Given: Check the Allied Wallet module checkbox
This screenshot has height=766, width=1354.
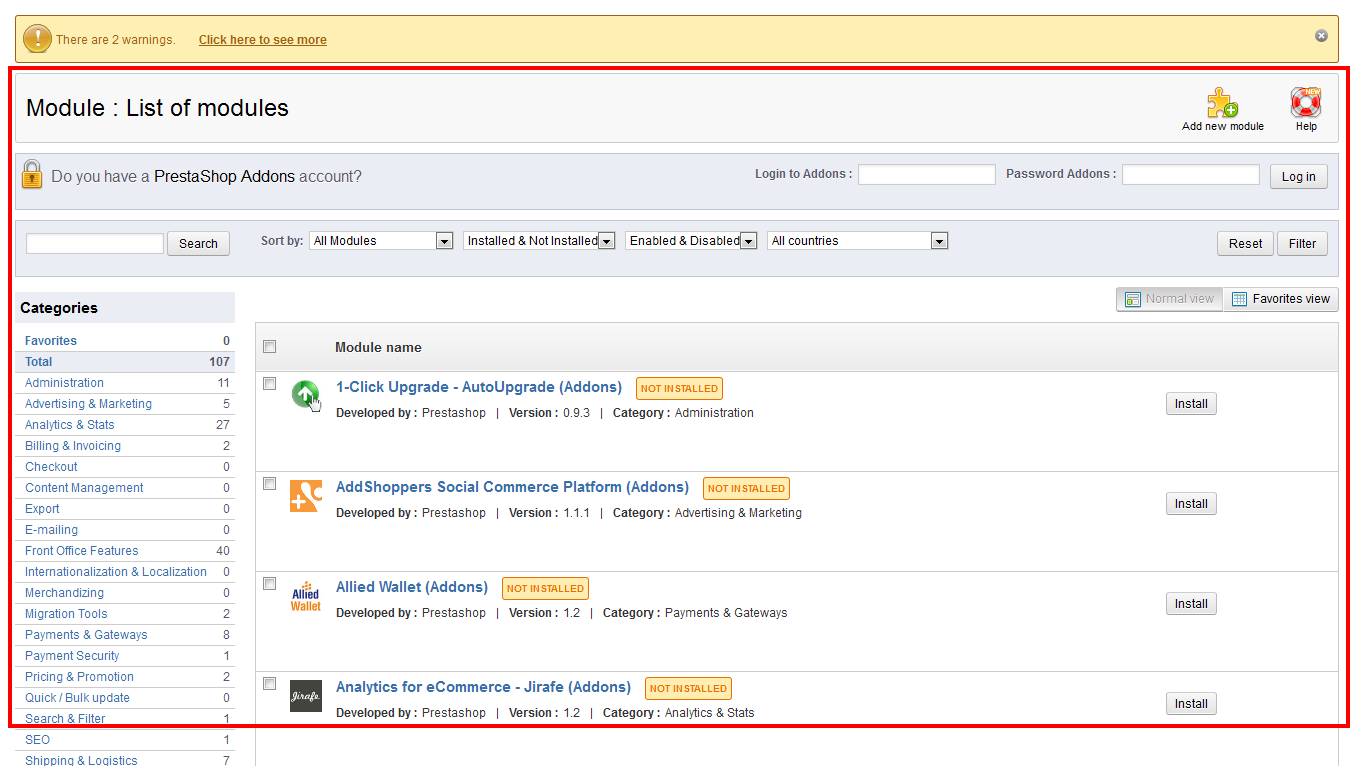Looking at the screenshot, I should pyautogui.click(x=269, y=584).
